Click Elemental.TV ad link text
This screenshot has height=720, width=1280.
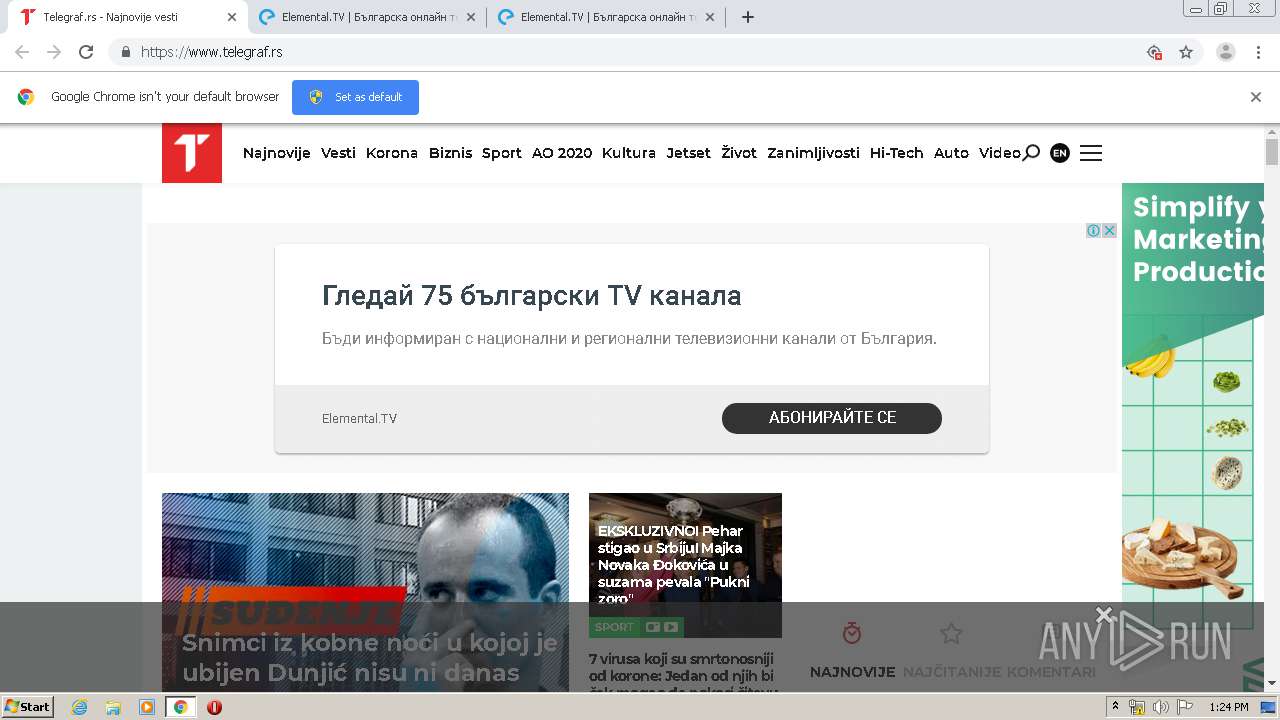coord(359,419)
